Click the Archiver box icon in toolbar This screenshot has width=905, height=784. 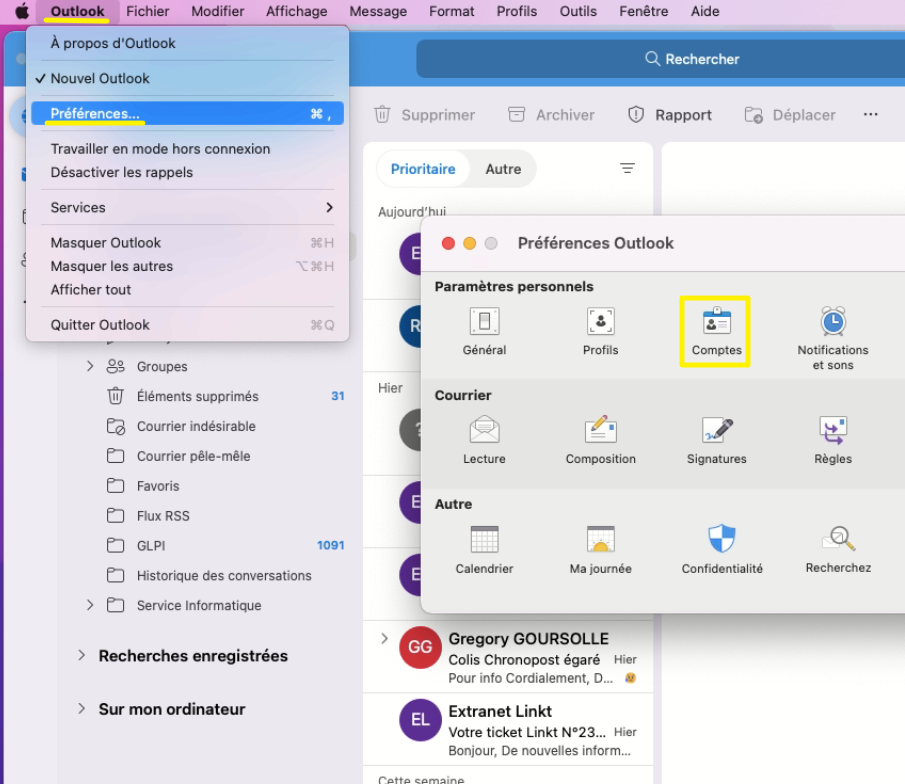[516, 114]
